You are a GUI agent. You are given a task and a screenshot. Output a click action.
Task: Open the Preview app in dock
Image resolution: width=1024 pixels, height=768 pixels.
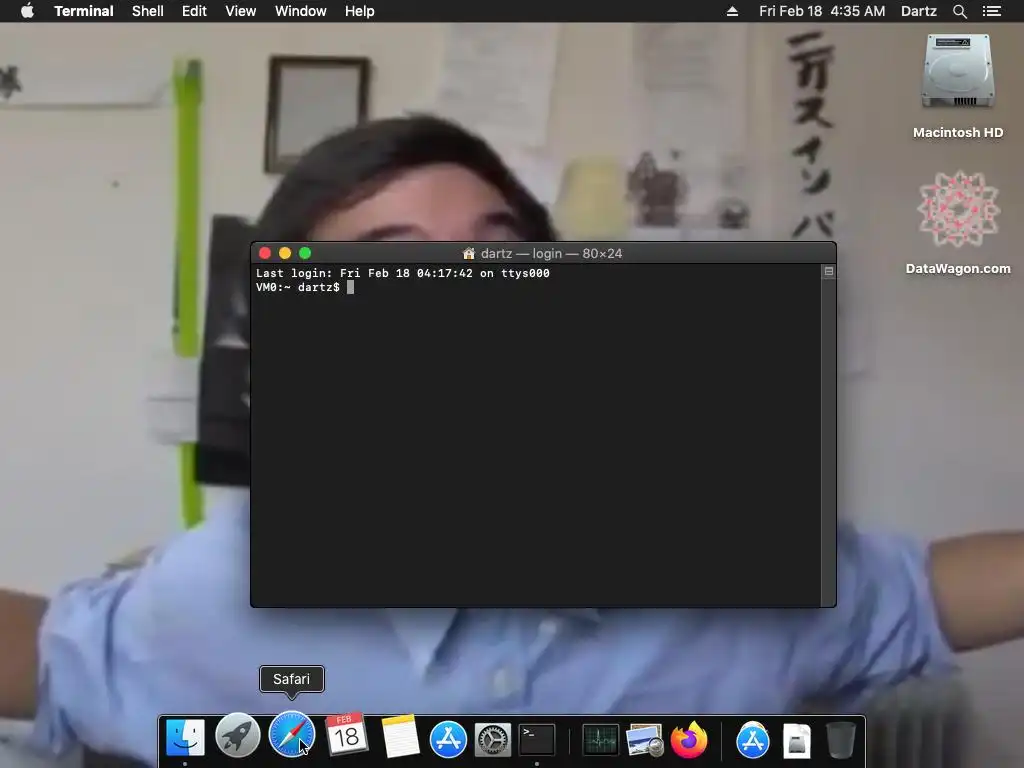click(645, 741)
